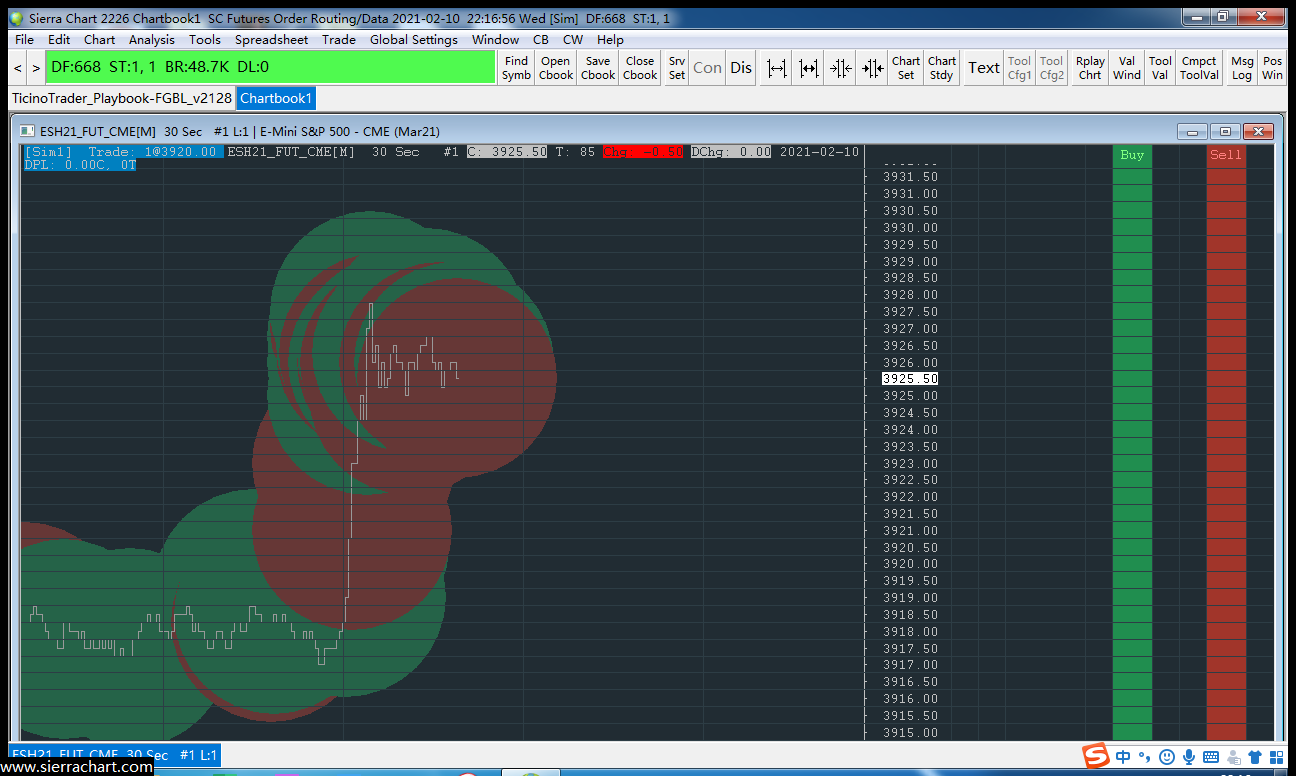Select the Text drawing tool button
Image resolution: width=1296 pixels, height=776 pixels.
click(x=984, y=68)
